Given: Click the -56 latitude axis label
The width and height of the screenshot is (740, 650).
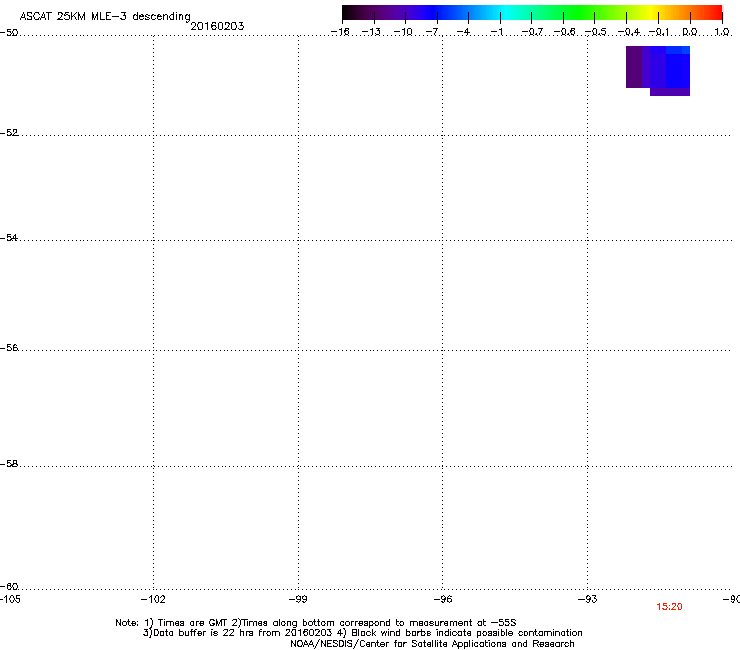Looking at the screenshot, I should 9,347.
